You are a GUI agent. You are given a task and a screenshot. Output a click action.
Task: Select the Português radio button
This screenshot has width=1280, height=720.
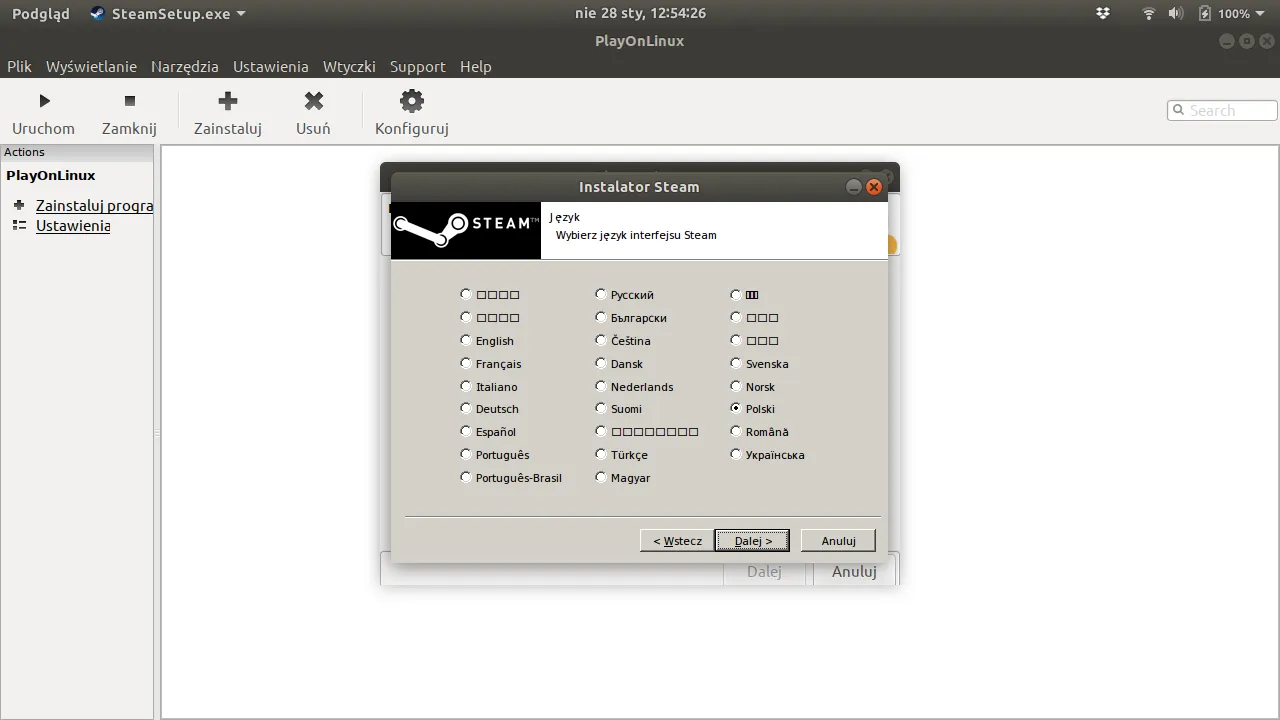click(466, 454)
